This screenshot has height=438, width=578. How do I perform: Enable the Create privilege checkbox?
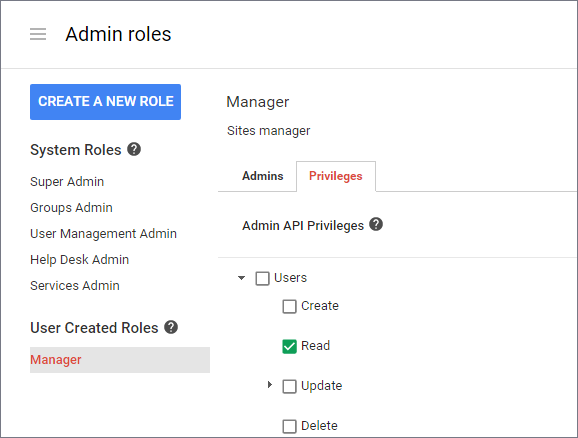click(289, 306)
